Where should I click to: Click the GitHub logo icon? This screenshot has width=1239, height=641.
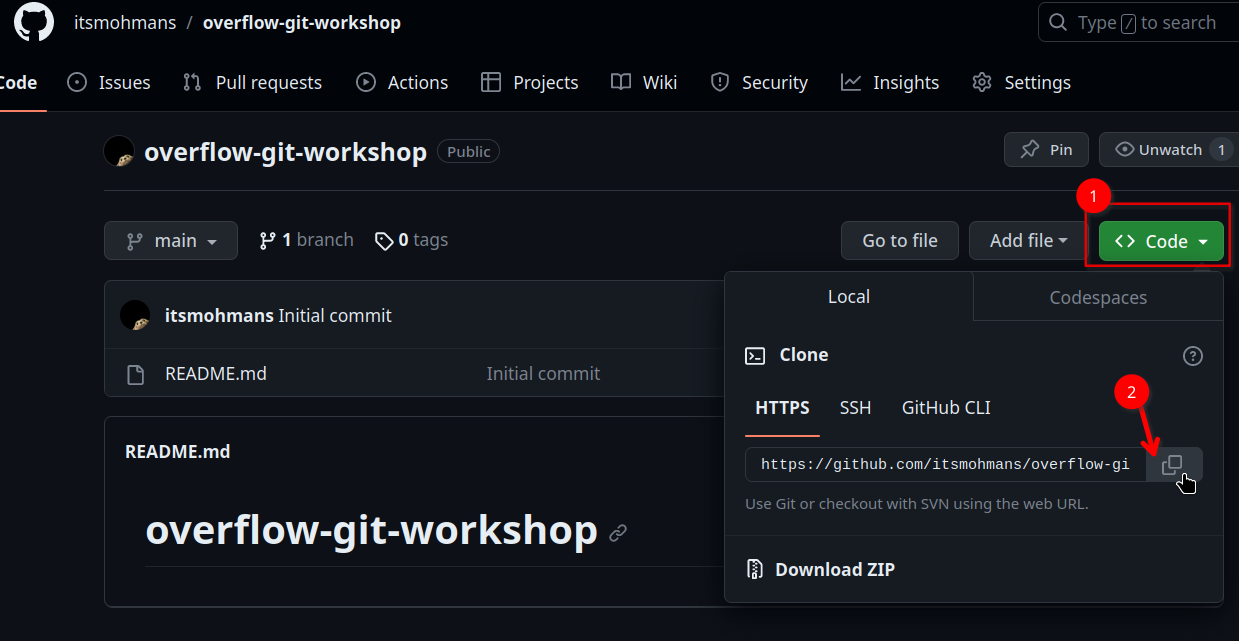coord(34,21)
